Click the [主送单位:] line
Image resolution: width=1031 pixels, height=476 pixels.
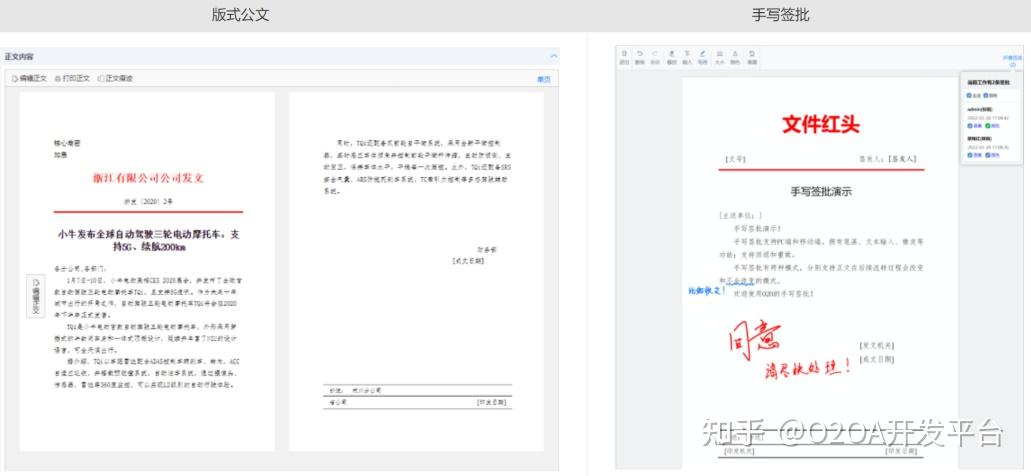click(741, 215)
